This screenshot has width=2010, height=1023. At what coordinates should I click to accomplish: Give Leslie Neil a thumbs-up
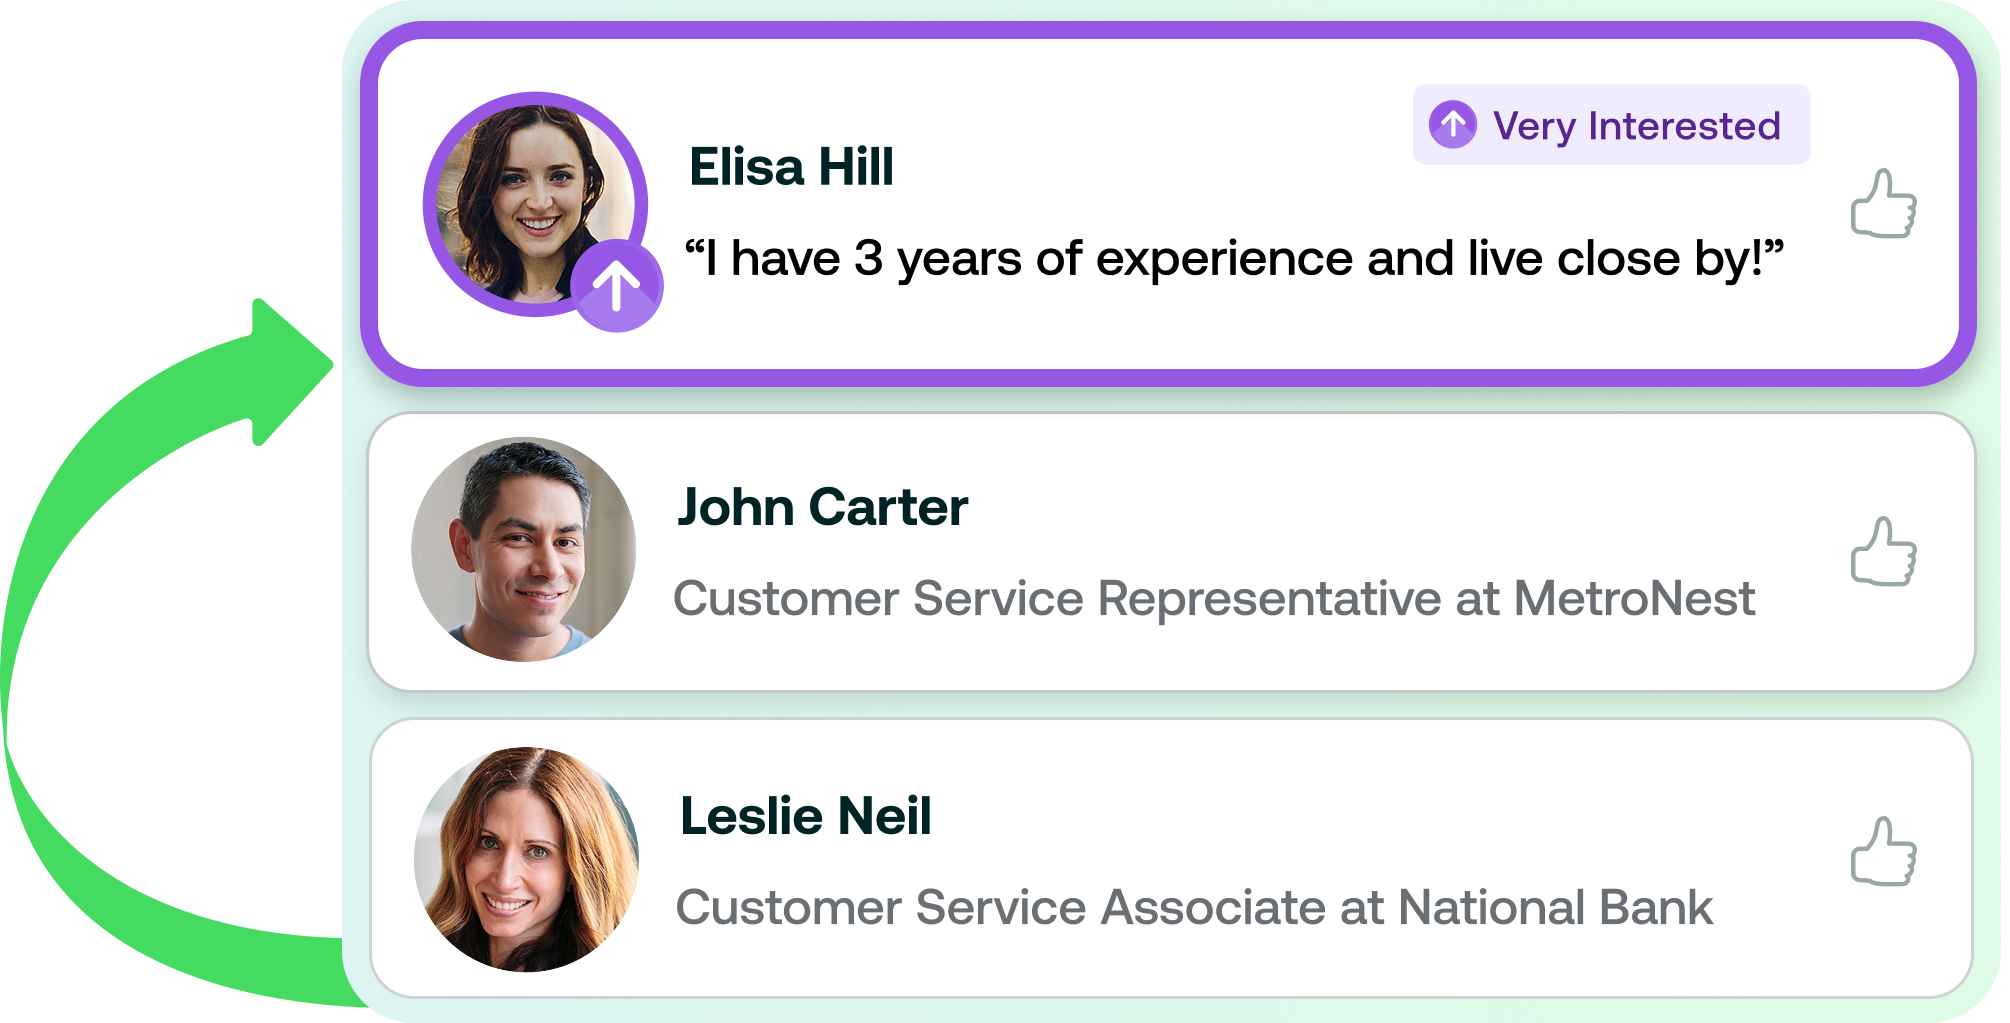[x=1883, y=852]
